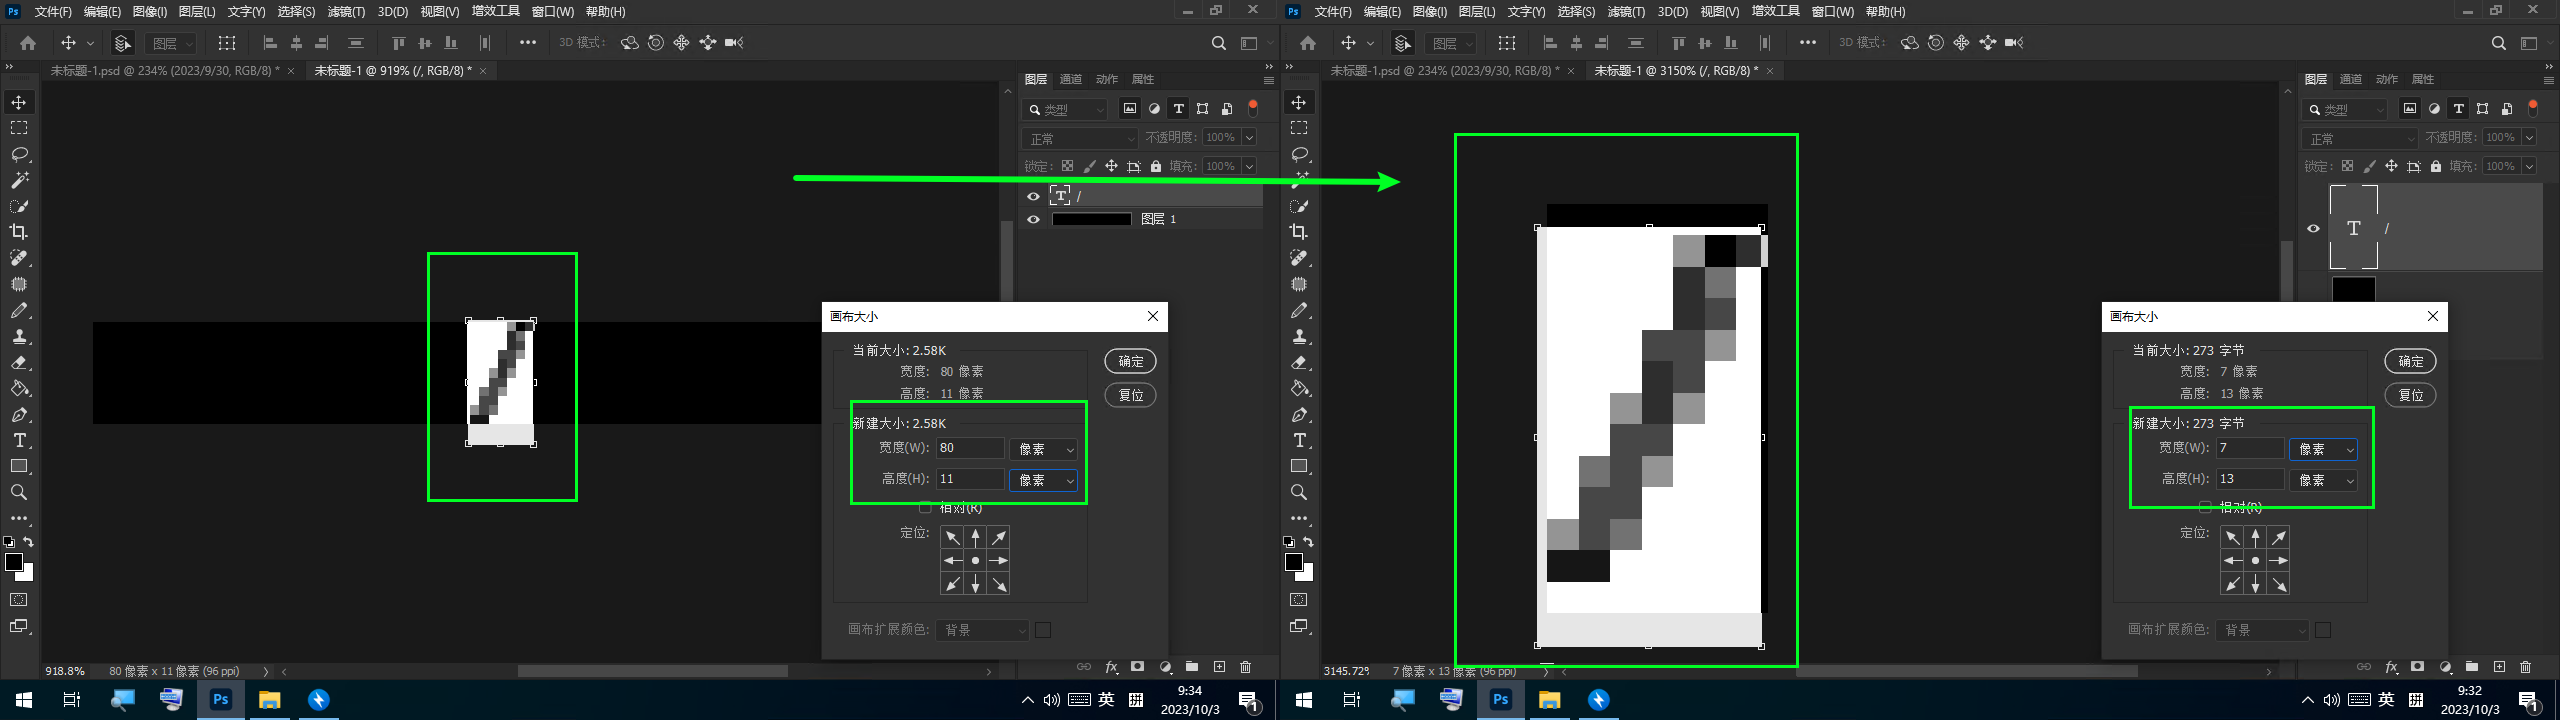Switch to 通道 tab in right panel
This screenshot has height=720, width=2560.
(x=2351, y=79)
